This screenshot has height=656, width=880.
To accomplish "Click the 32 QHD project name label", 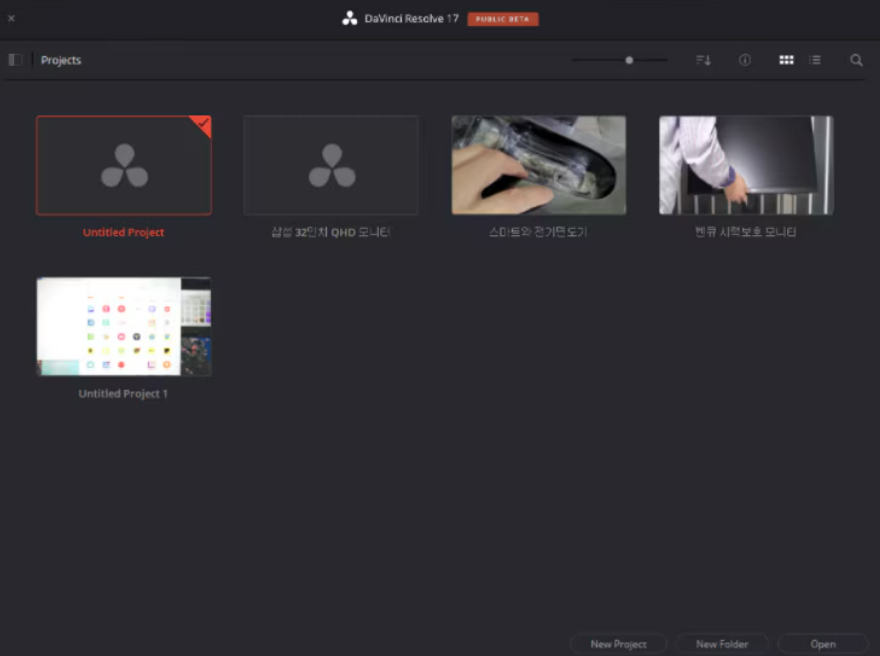I will (x=331, y=232).
